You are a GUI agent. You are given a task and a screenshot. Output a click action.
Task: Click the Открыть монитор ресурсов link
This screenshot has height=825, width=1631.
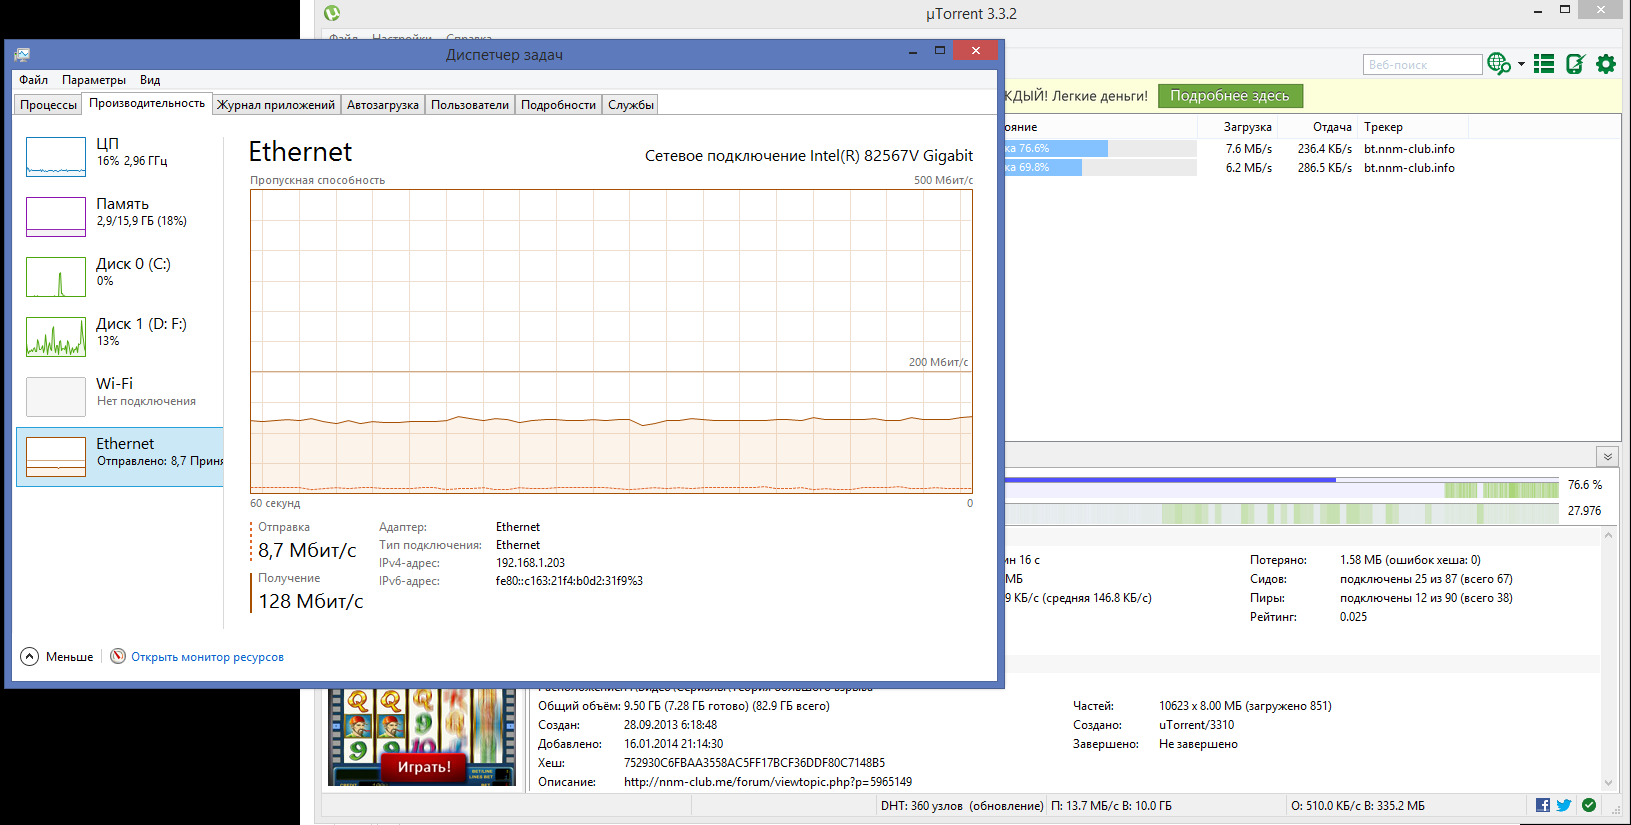coord(207,657)
